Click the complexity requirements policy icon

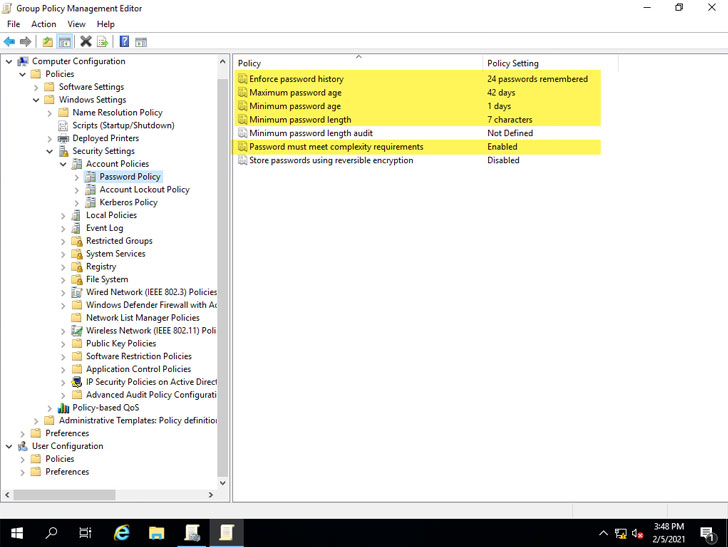(242, 147)
